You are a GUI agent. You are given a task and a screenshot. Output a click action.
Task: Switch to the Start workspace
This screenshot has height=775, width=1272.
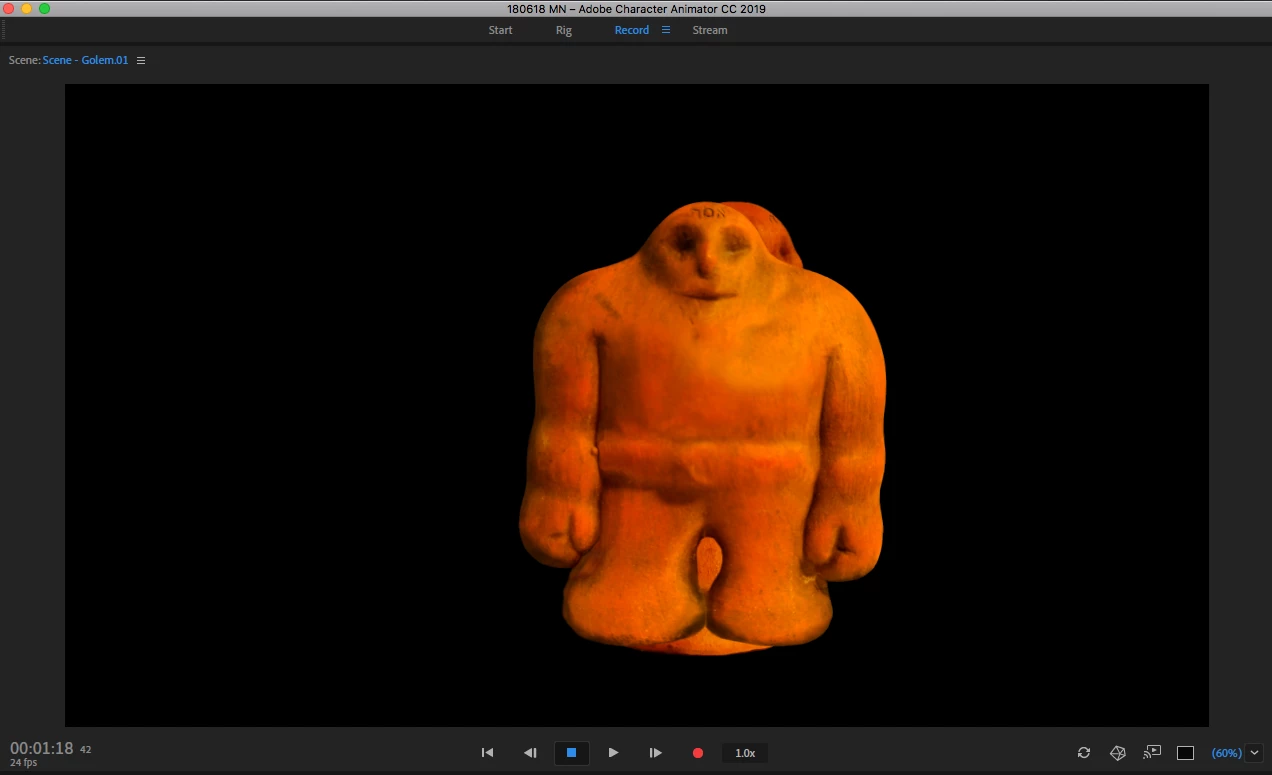500,30
